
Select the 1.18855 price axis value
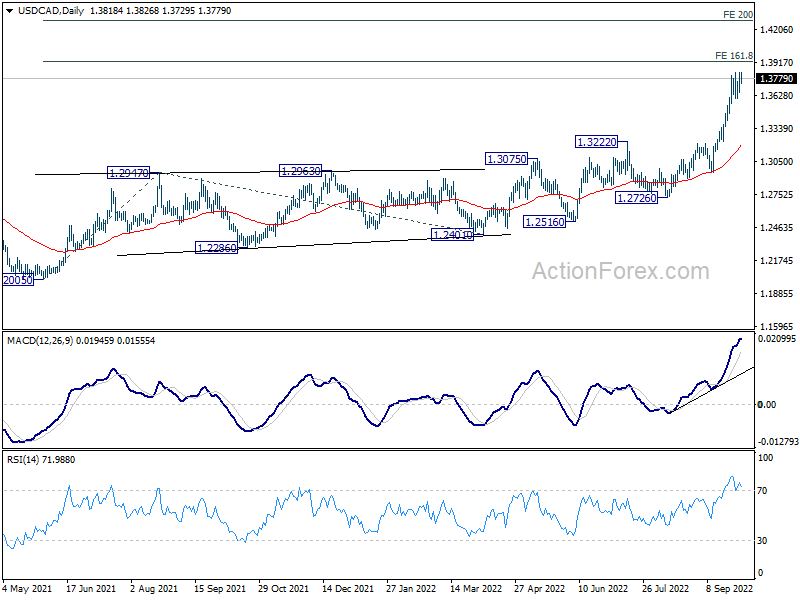777,294
